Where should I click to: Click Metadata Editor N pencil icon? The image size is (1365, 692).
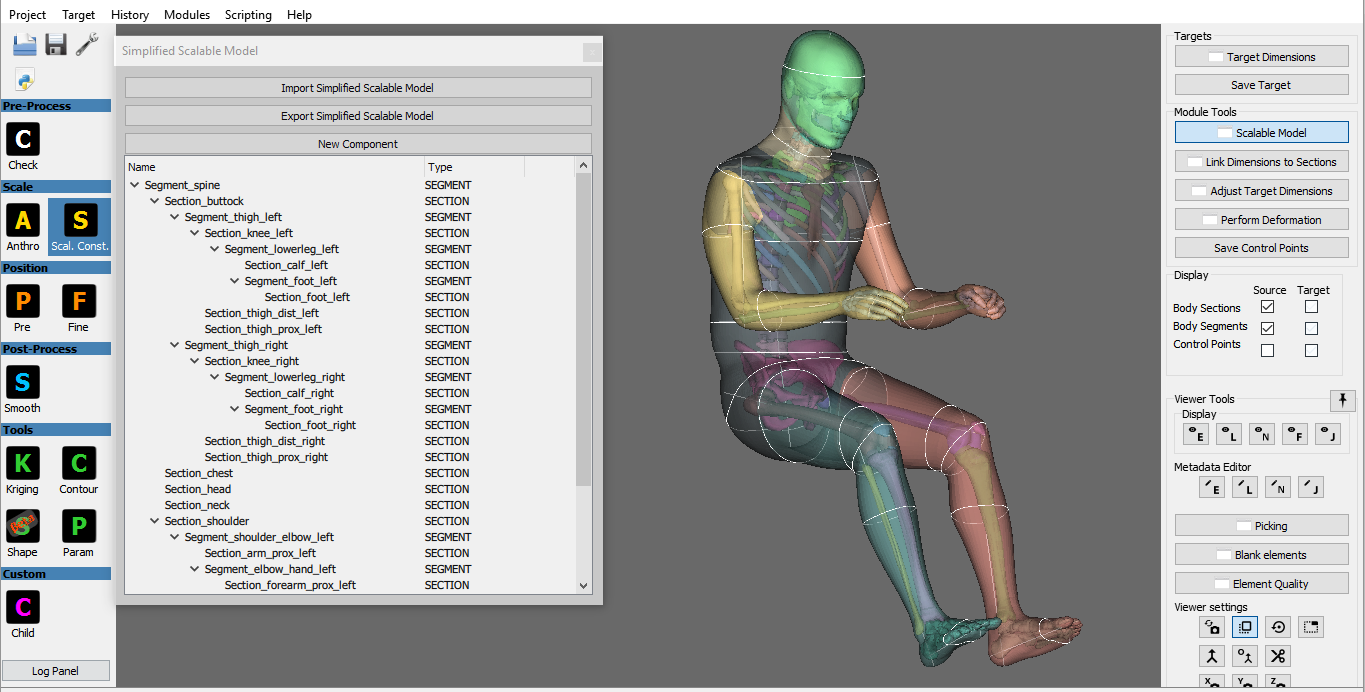1278,487
